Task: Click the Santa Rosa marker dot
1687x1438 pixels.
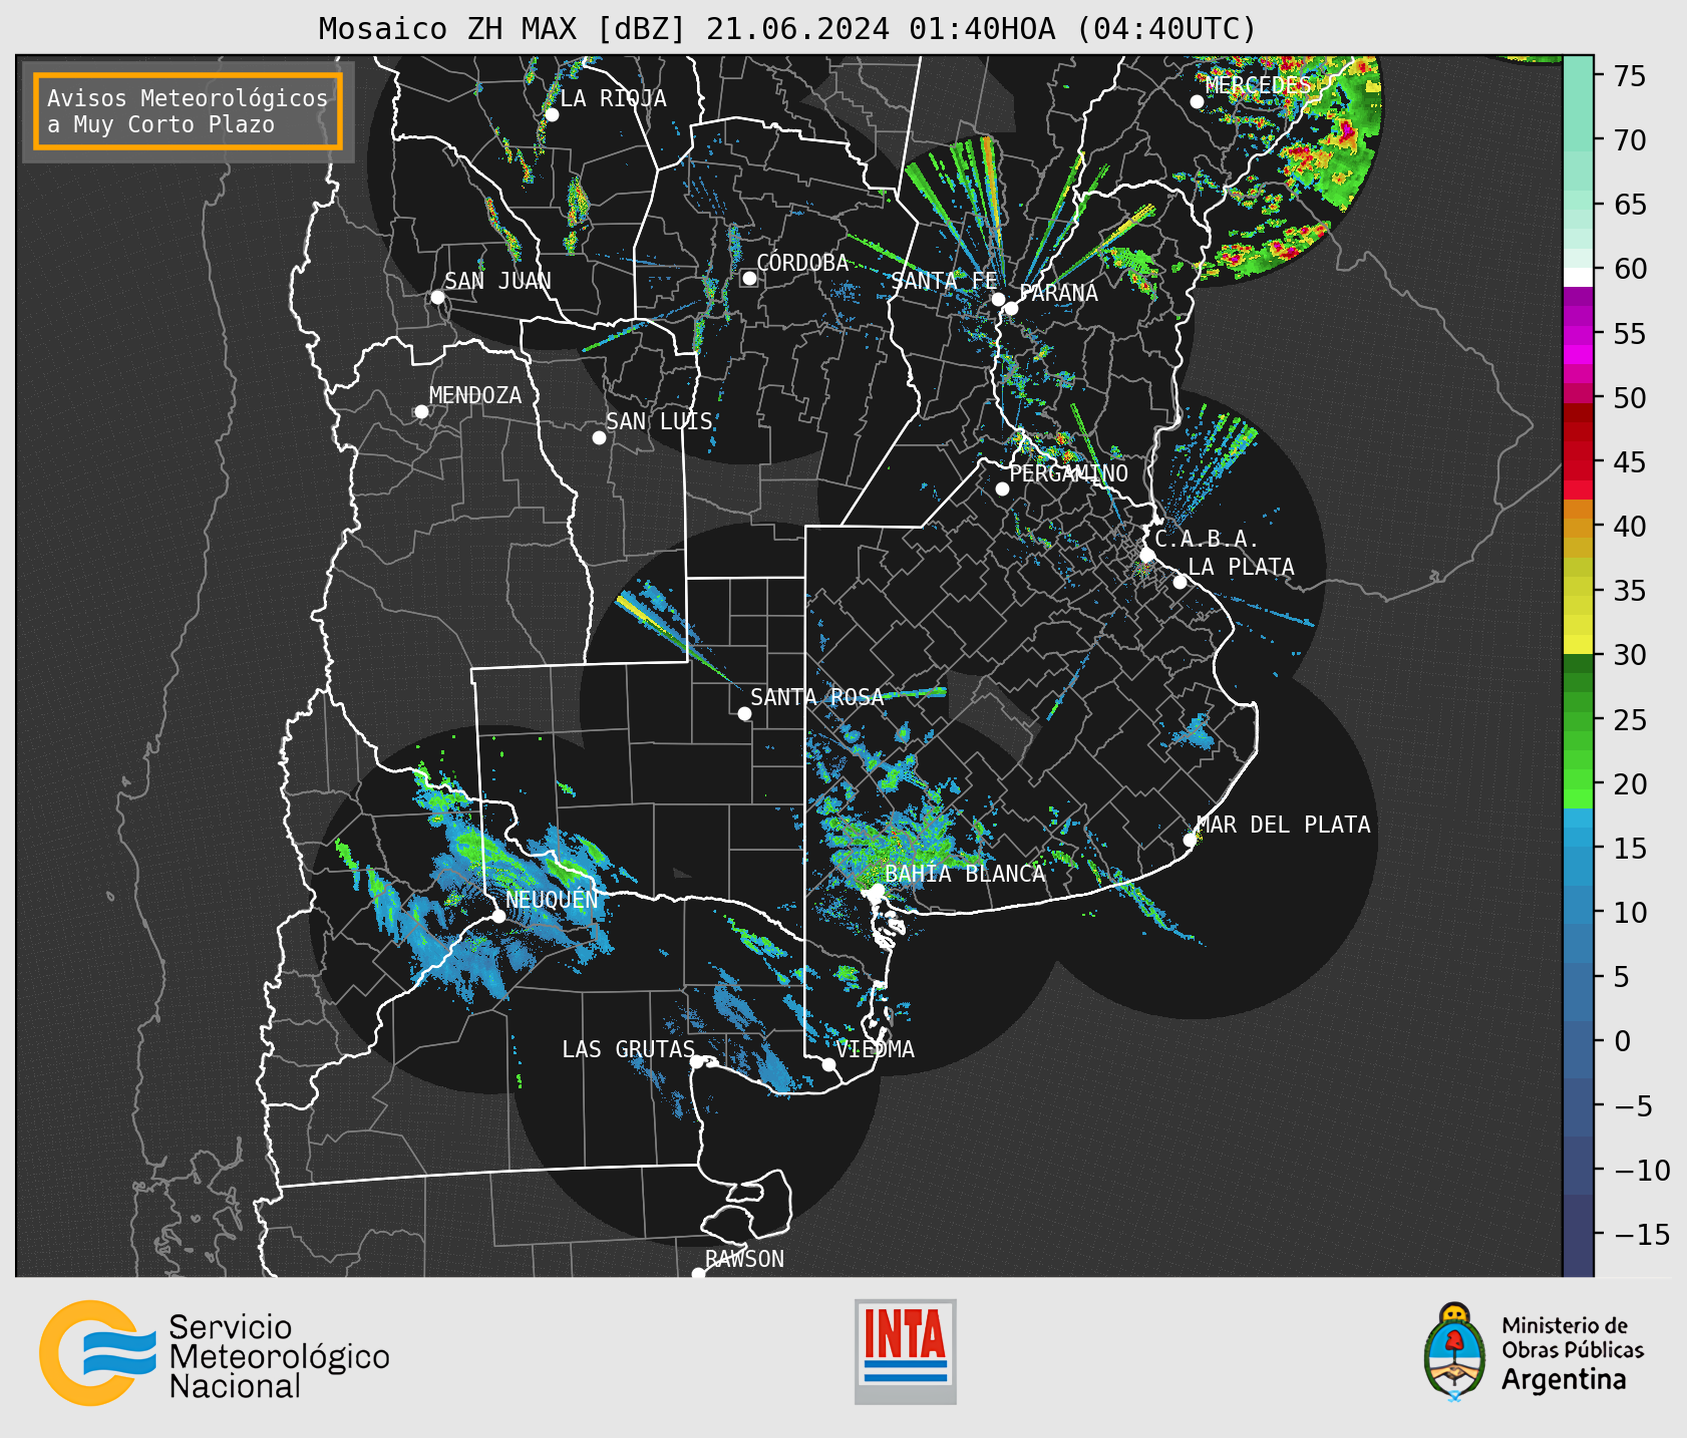Action: [x=744, y=713]
